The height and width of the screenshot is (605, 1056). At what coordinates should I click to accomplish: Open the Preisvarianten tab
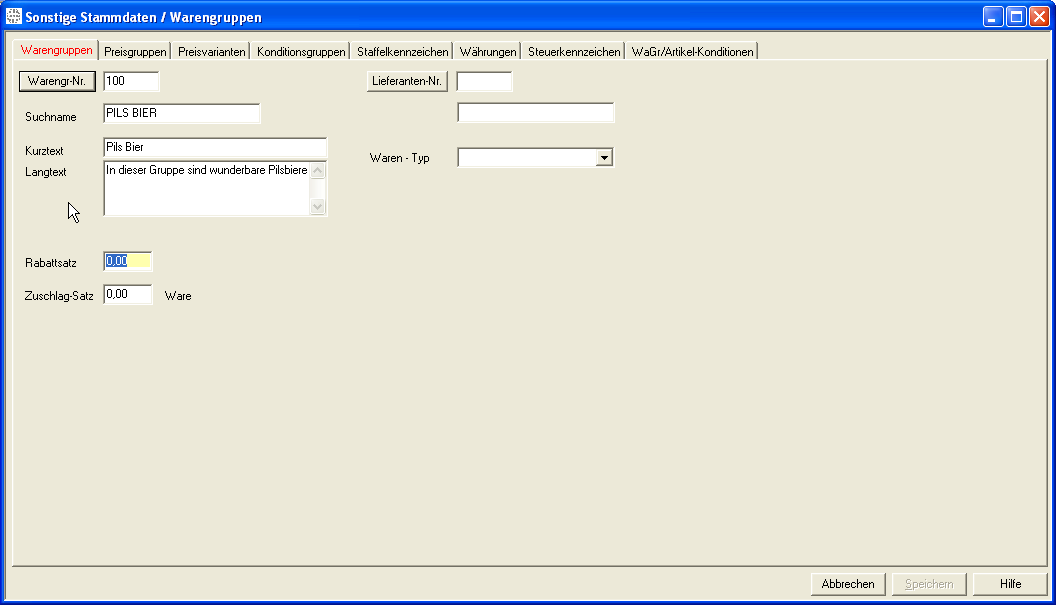(211, 51)
